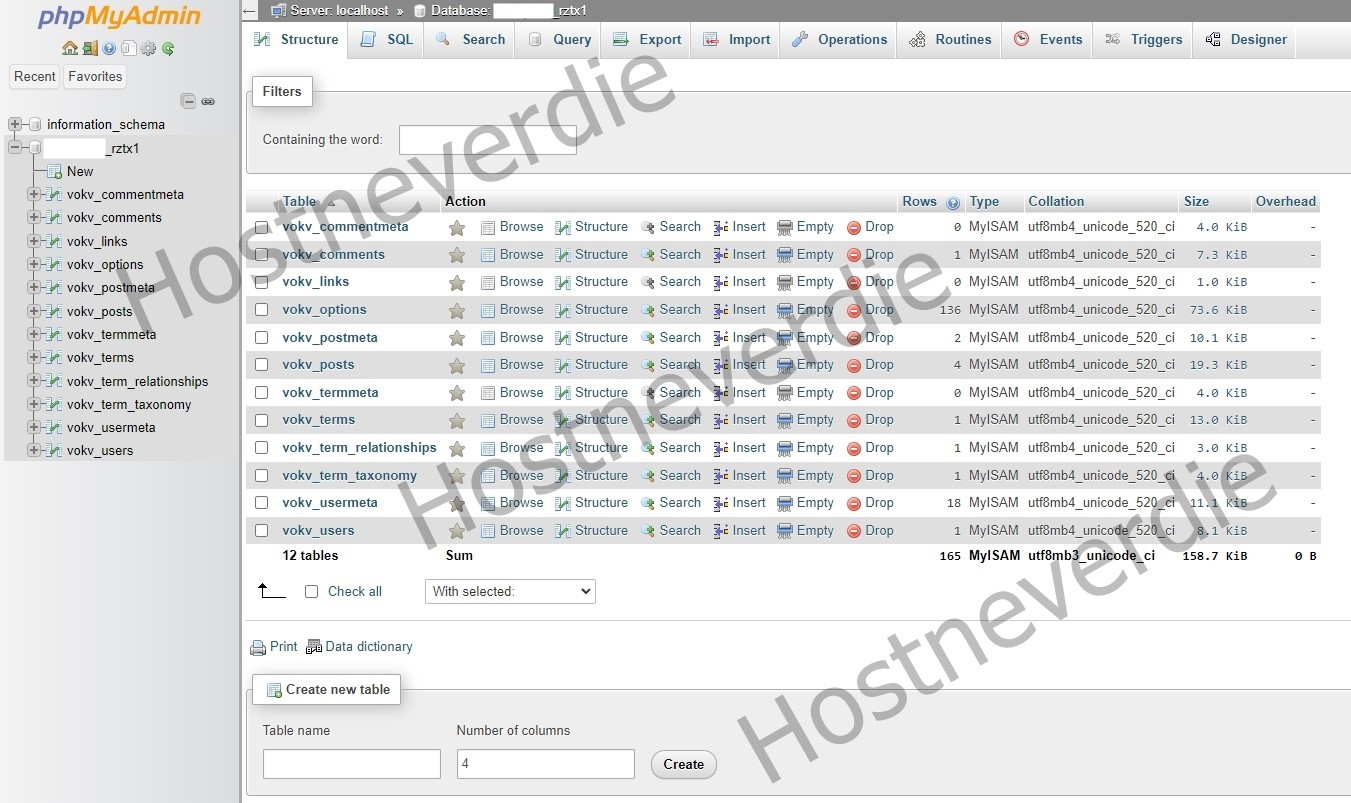Click the help icon next to Rows header
1351x803 pixels.
coord(953,202)
